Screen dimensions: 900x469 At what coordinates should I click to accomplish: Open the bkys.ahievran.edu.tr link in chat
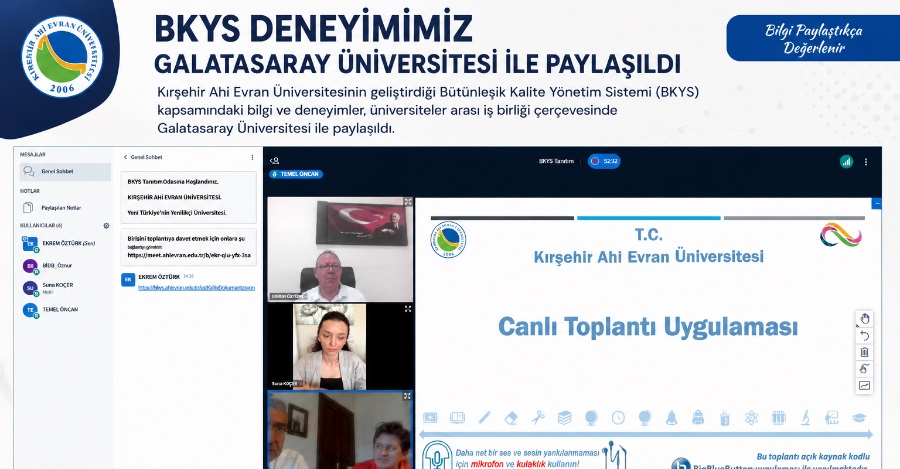pyautogui.click(x=196, y=288)
